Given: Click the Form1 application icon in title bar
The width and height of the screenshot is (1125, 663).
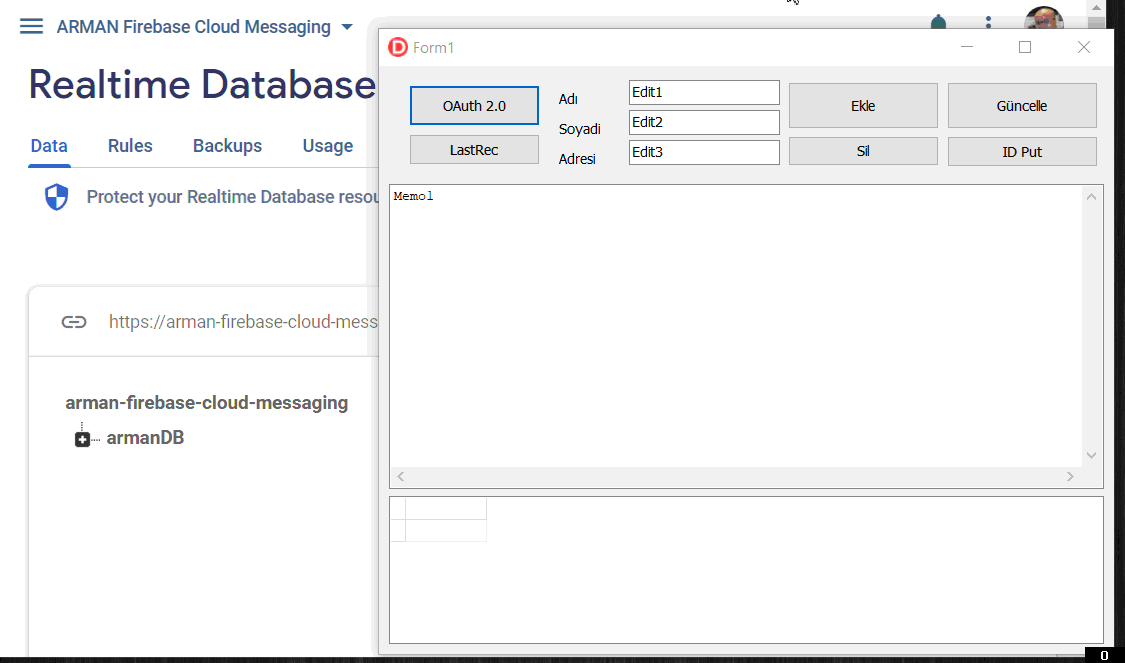Looking at the screenshot, I should click(x=397, y=47).
